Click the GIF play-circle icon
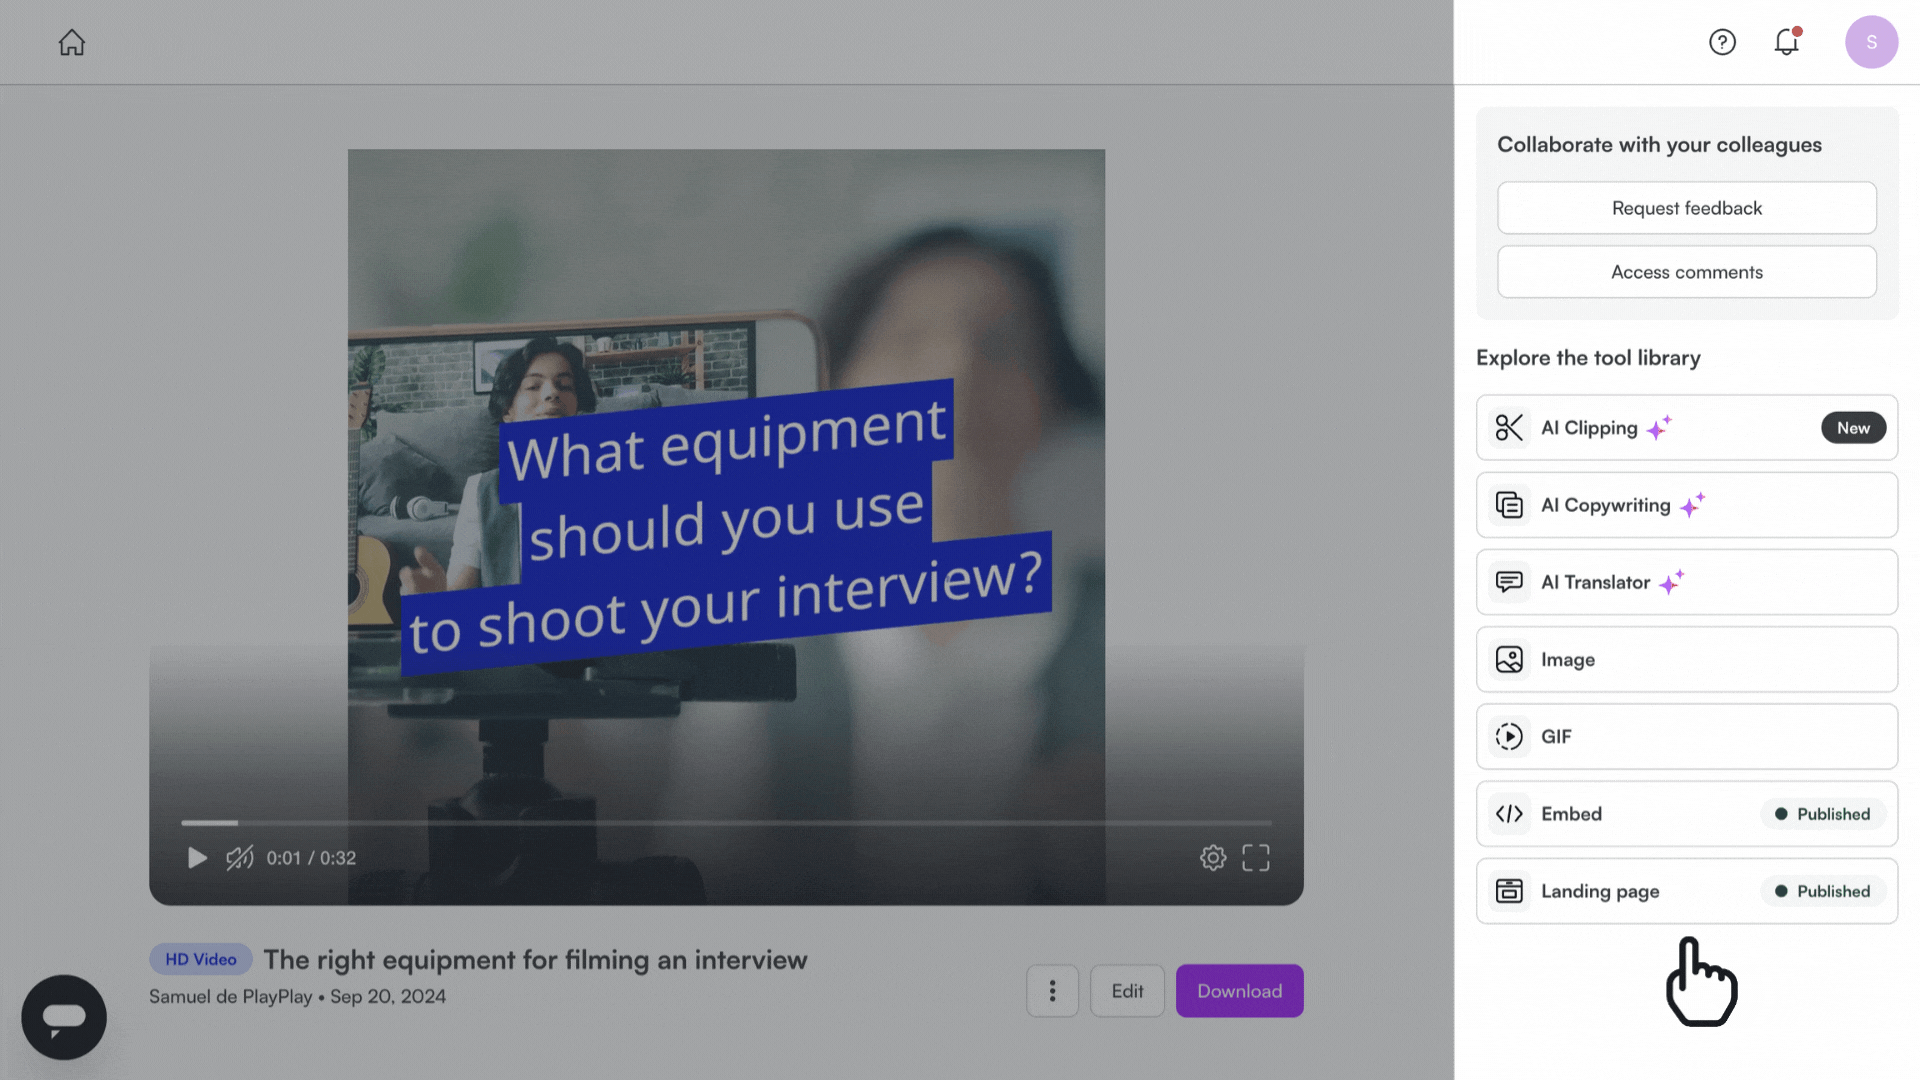This screenshot has width=1920, height=1080. pyautogui.click(x=1509, y=737)
